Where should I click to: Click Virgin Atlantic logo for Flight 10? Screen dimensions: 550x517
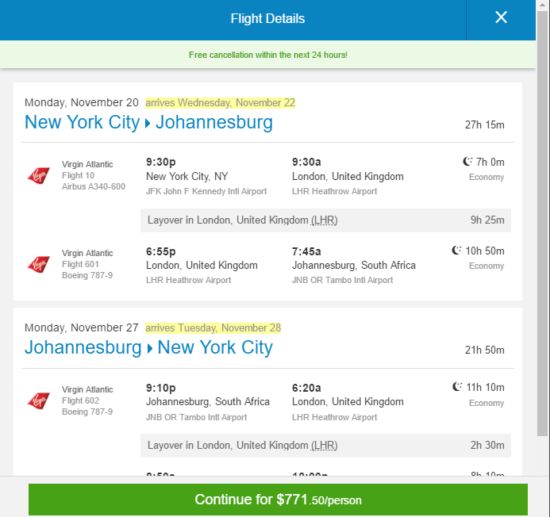coord(39,175)
